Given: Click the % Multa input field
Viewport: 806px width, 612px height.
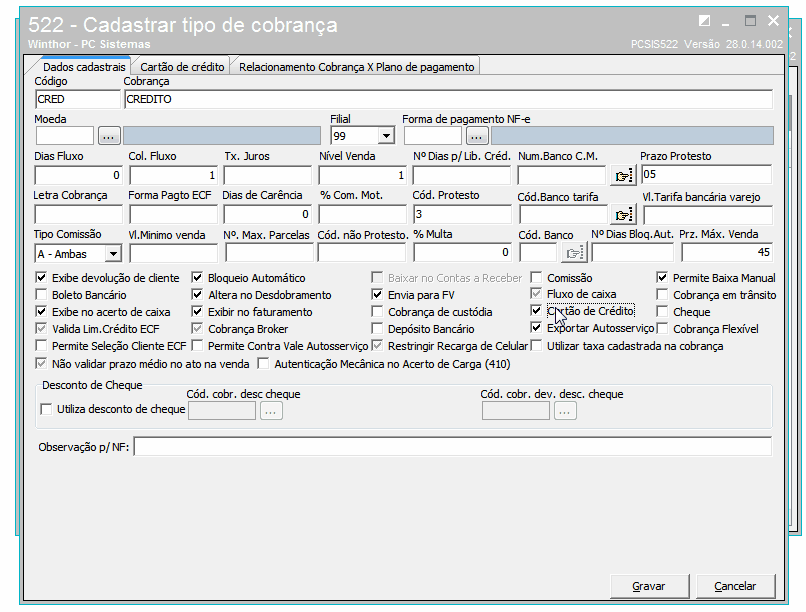Looking at the screenshot, I should pyautogui.click(x=462, y=252).
